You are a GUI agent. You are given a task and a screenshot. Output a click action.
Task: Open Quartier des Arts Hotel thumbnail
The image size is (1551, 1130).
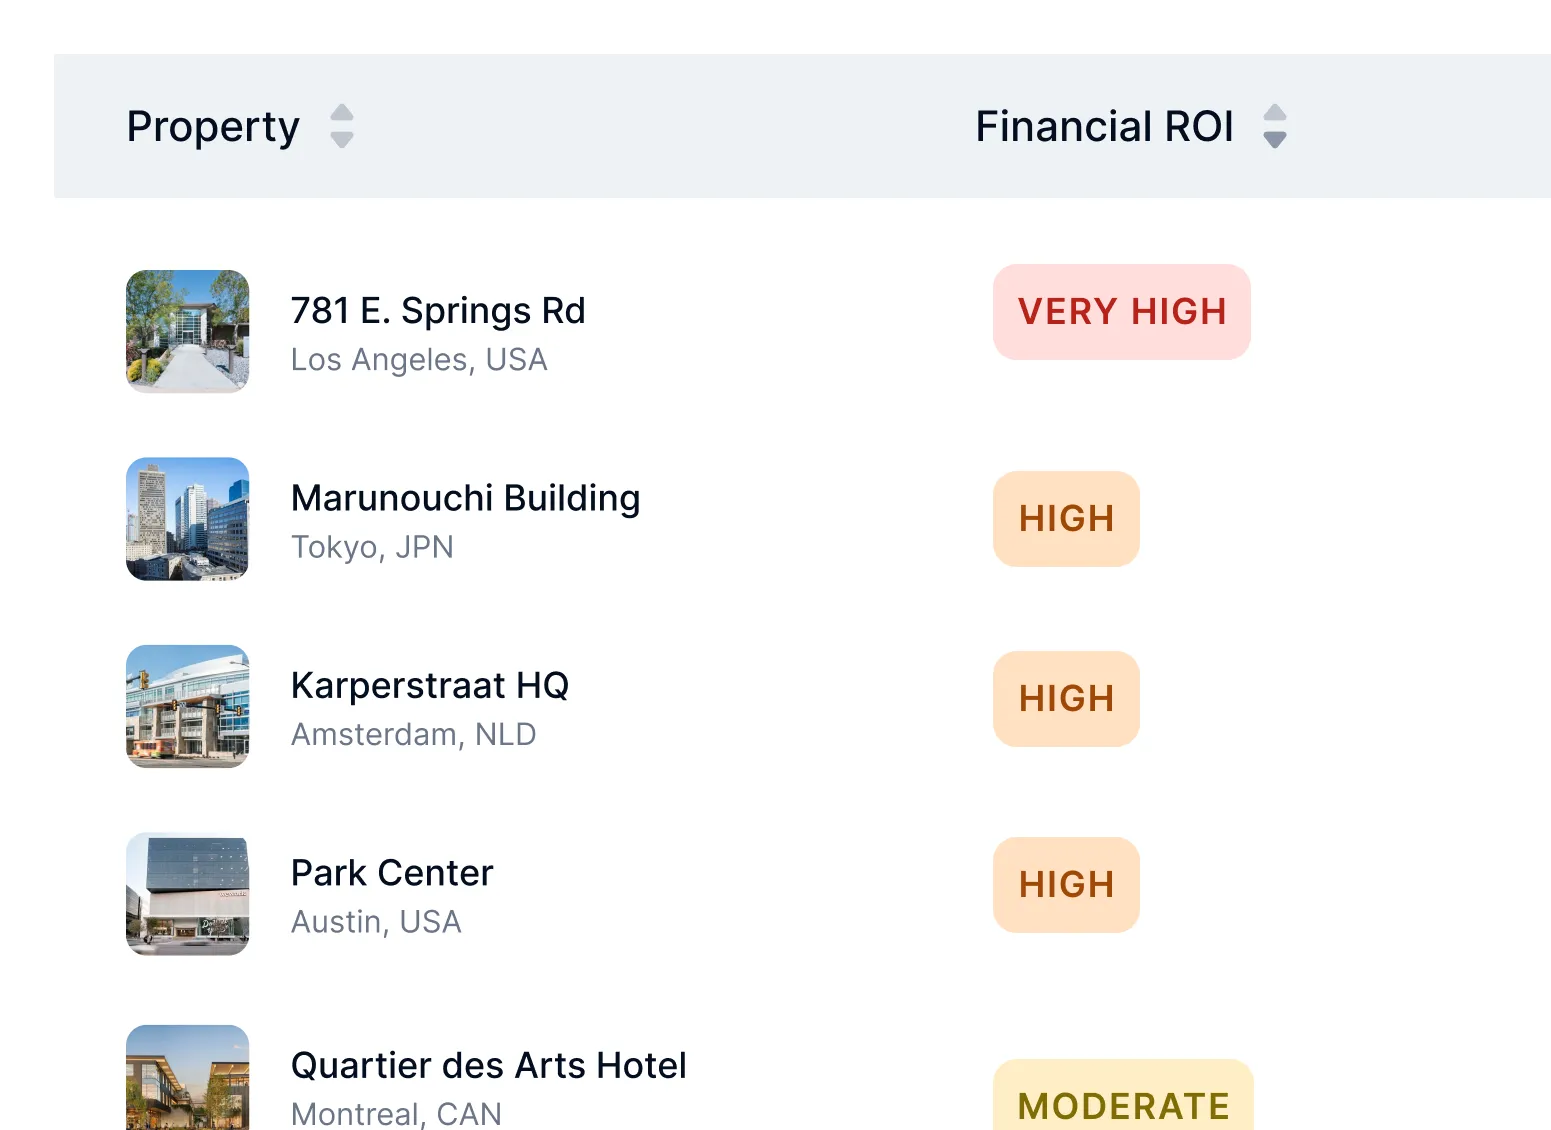(188, 1078)
